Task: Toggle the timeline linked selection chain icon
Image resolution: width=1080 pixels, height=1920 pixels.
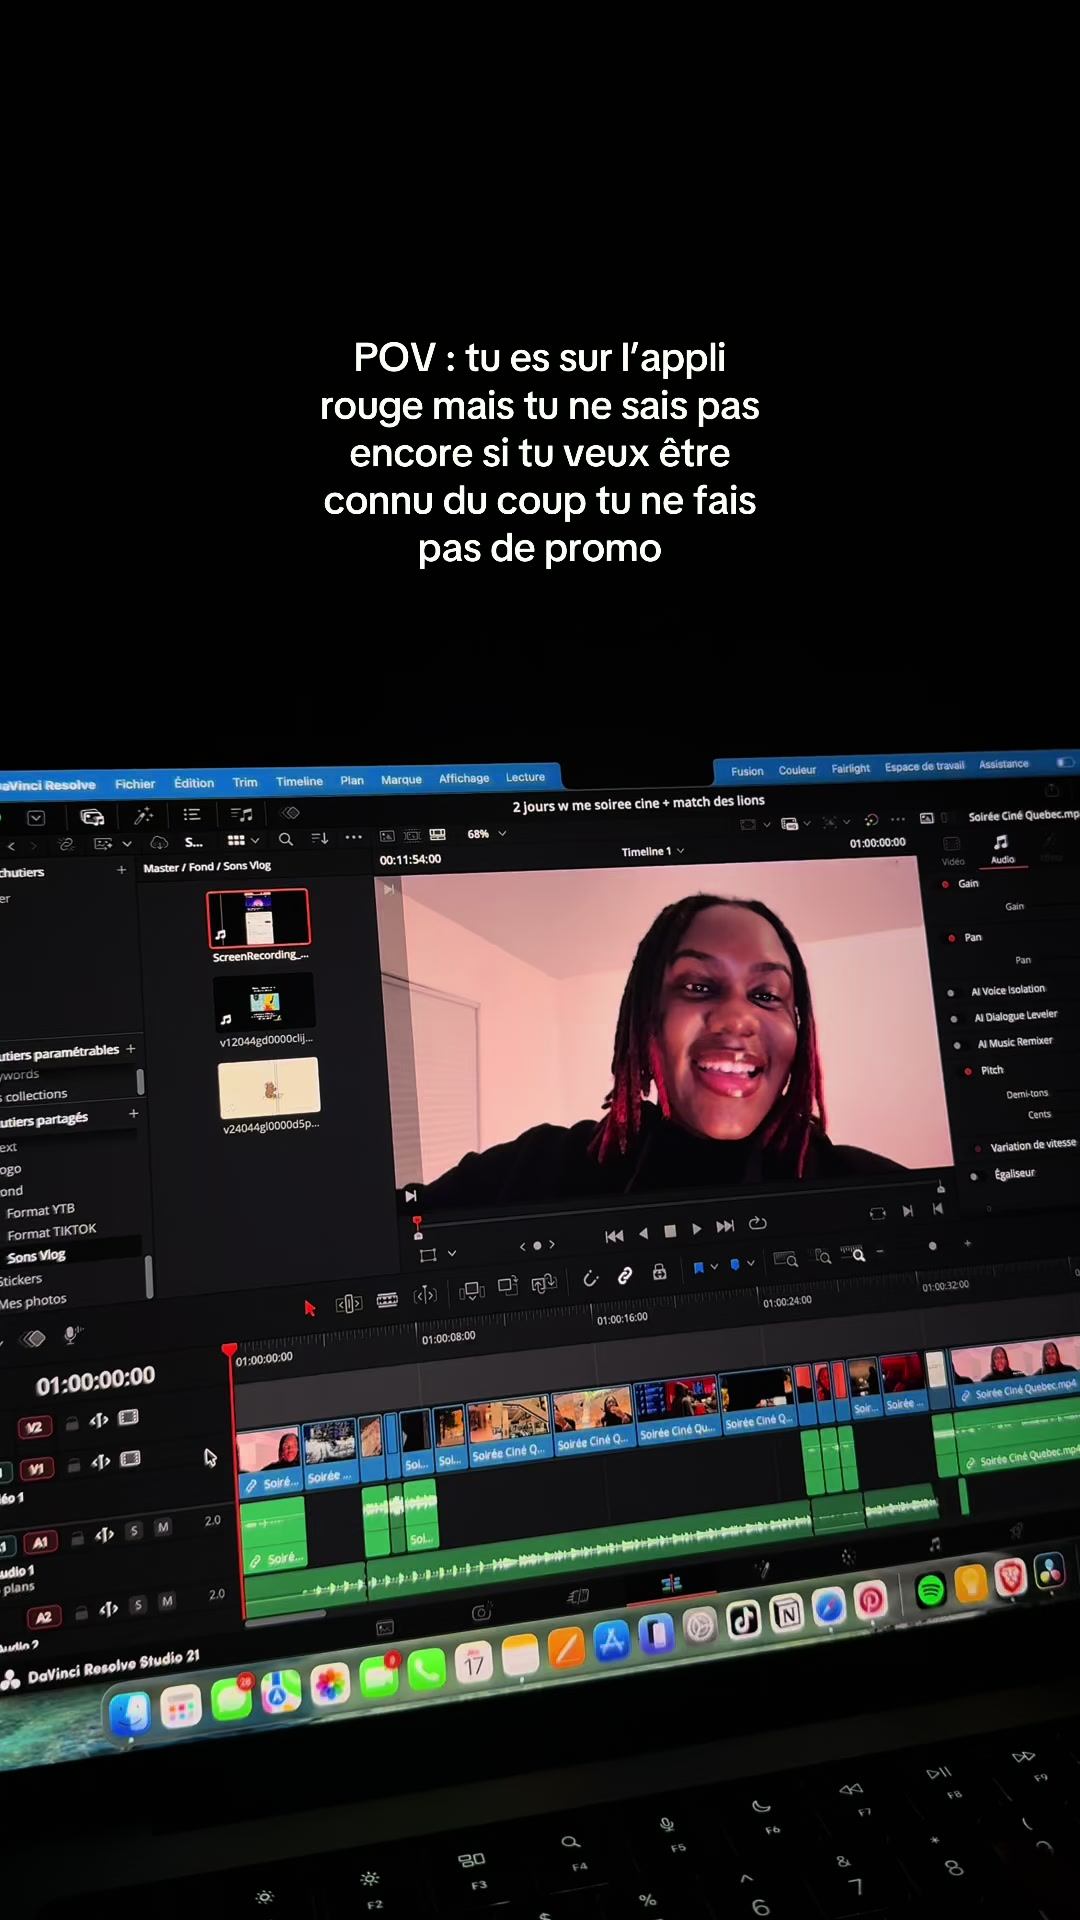Action: (625, 1274)
